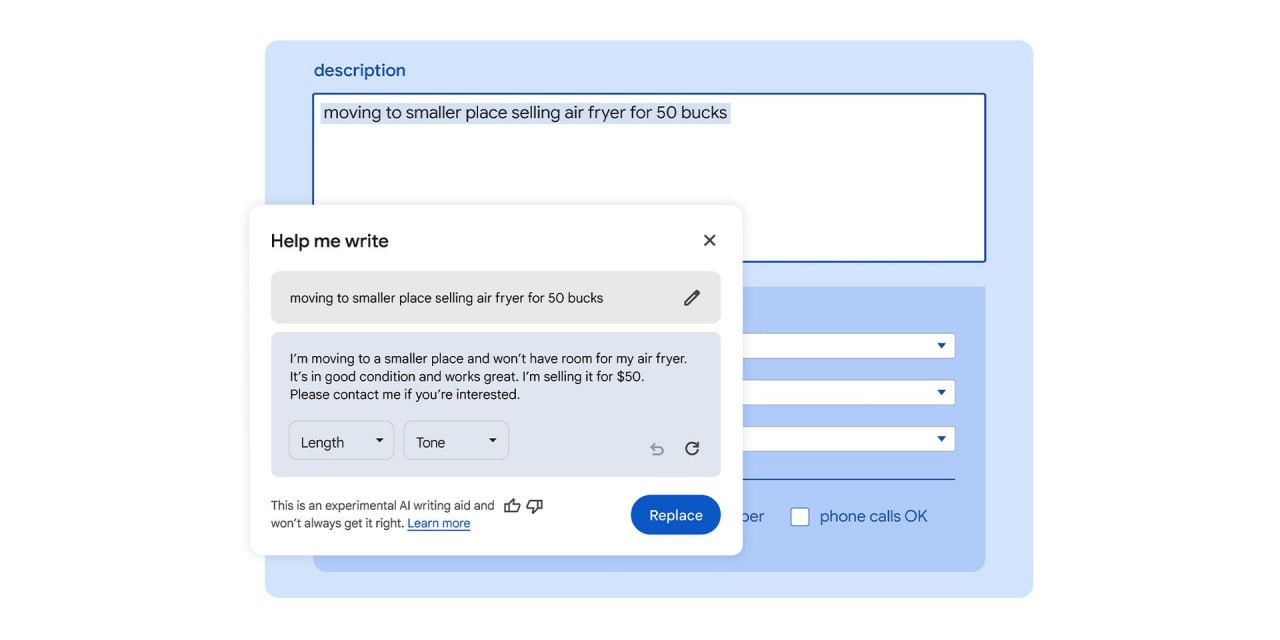
Task: Expand the first dropdown in the form
Action: (940, 346)
